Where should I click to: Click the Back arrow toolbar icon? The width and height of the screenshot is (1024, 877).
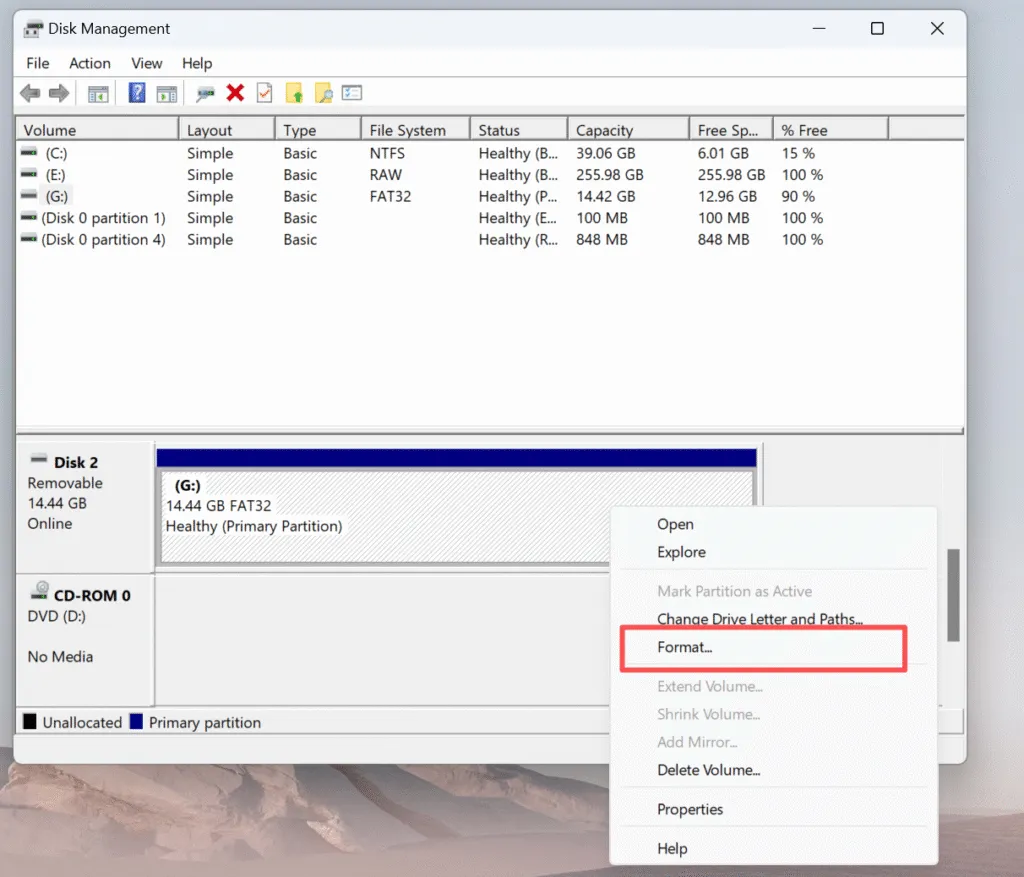click(x=30, y=93)
